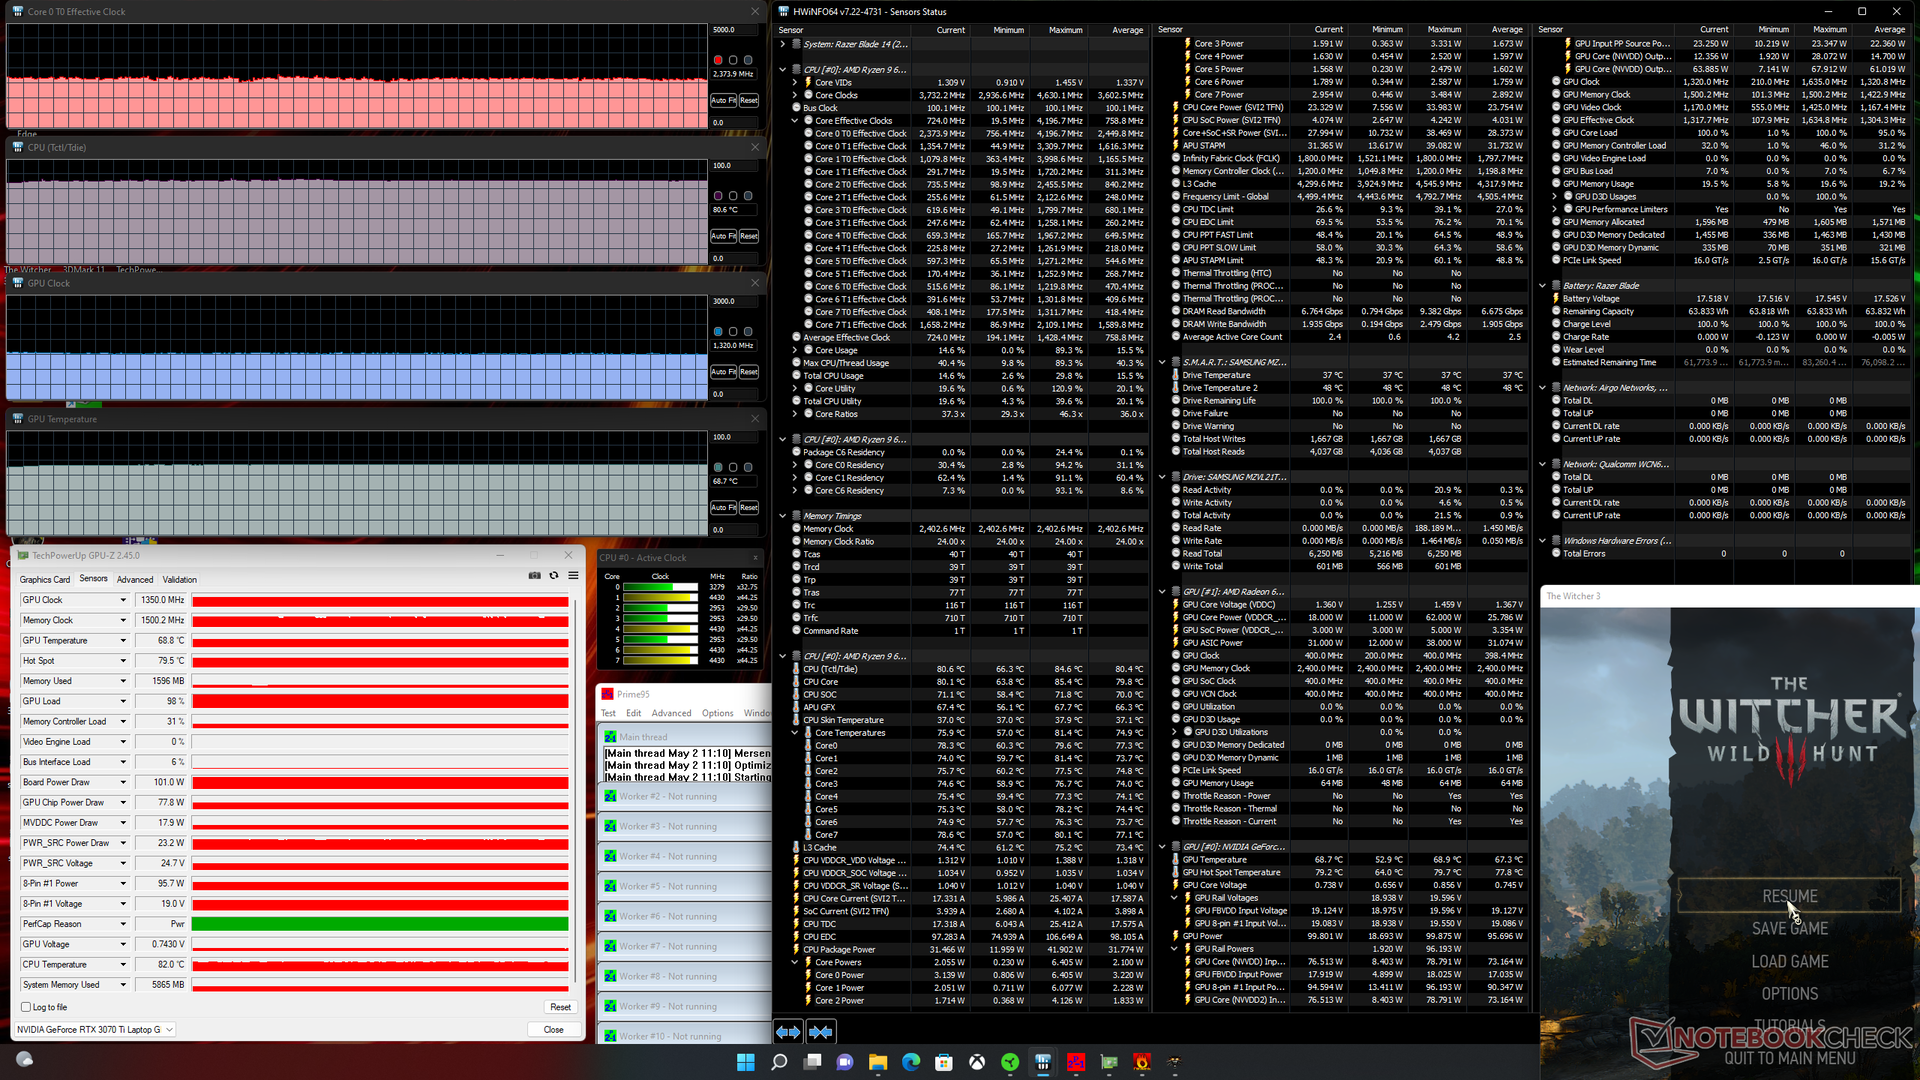Toggle the third dot on GPU Clock graph
Viewport: 1920px width, 1080px height.
748,332
